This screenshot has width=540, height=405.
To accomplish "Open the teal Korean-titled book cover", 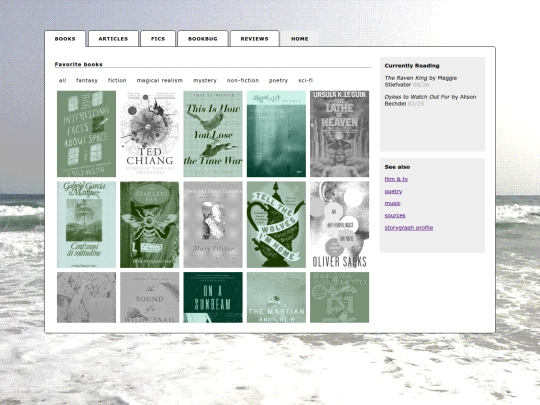I will coord(276,134).
